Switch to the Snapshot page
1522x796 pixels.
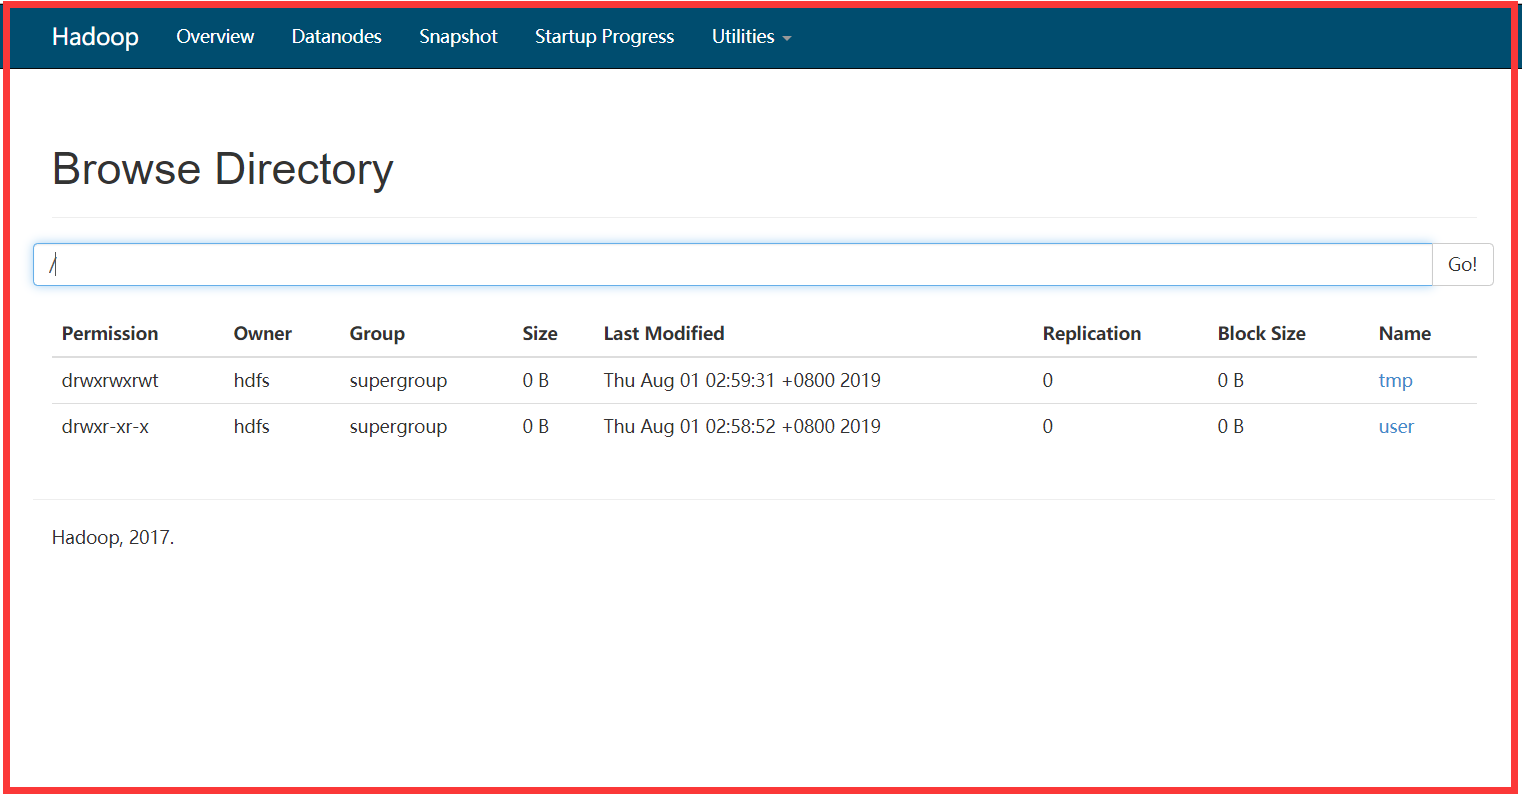(x=458, y=37)
